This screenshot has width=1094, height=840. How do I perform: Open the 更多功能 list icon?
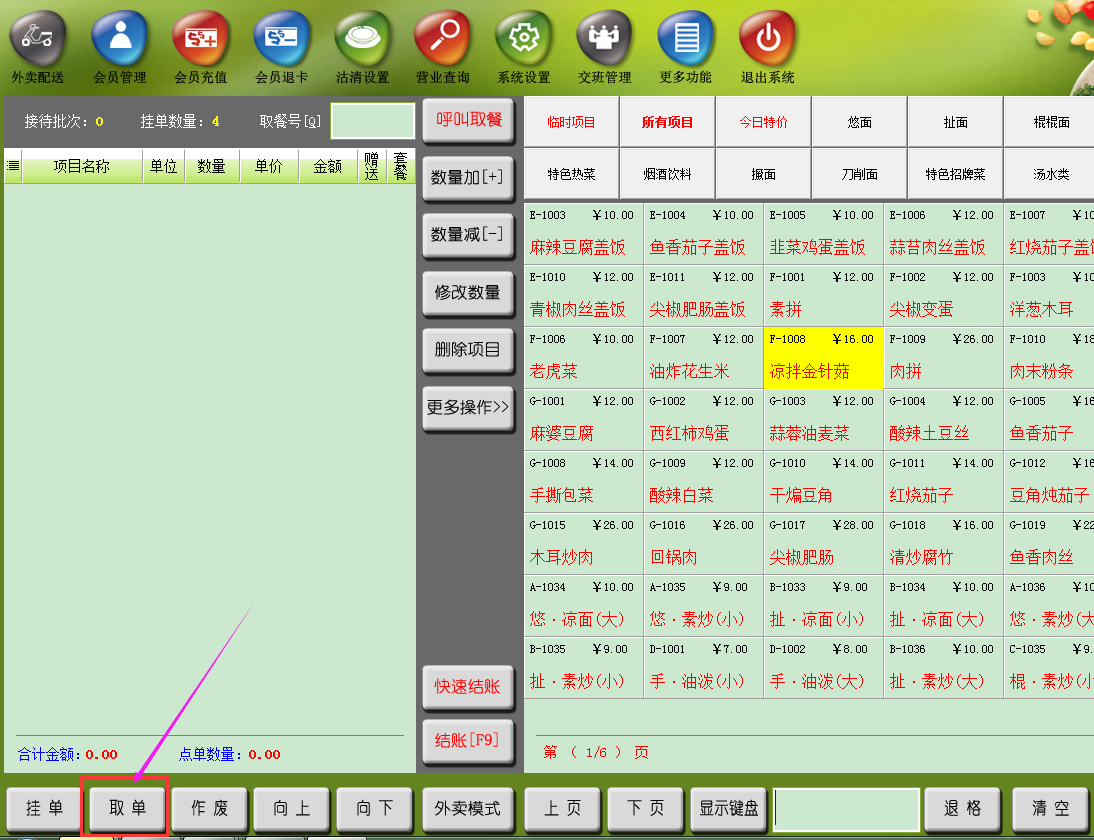(x=685, y=38)
